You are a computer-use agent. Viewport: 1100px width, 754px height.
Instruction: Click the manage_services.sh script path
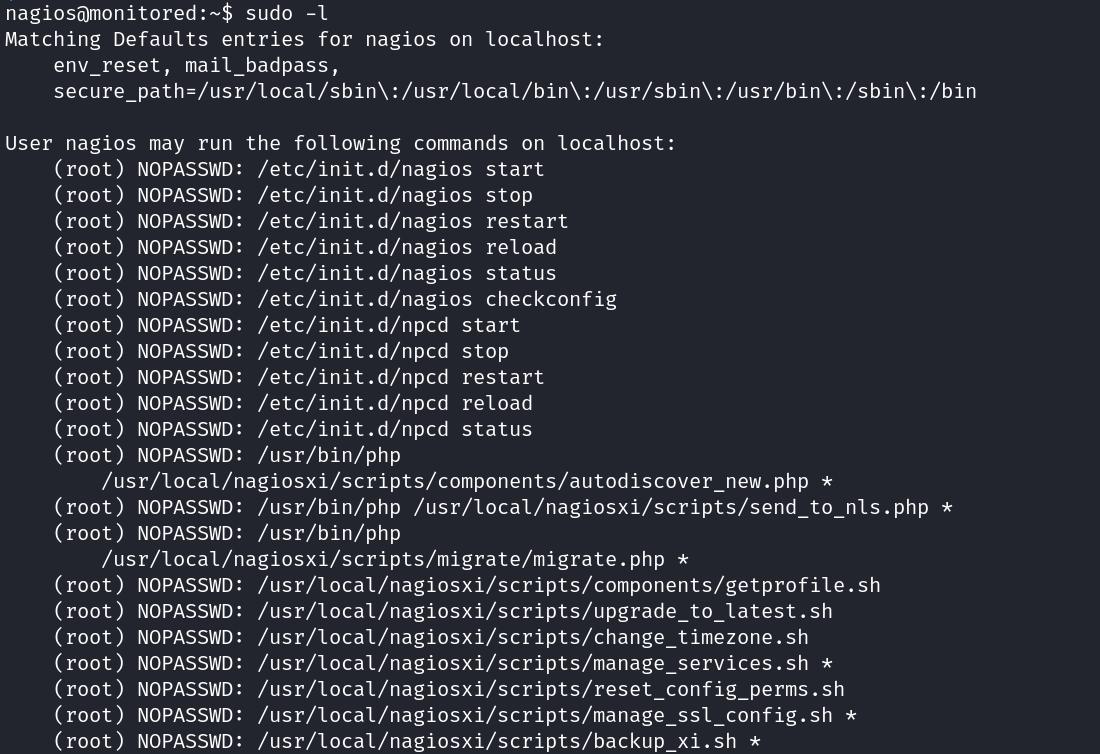tap(532, 663)
